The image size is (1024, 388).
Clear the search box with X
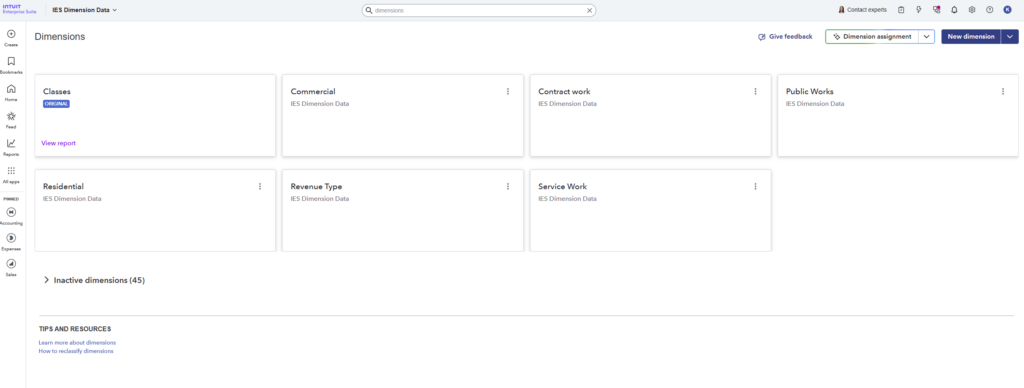tap(589, 10)
